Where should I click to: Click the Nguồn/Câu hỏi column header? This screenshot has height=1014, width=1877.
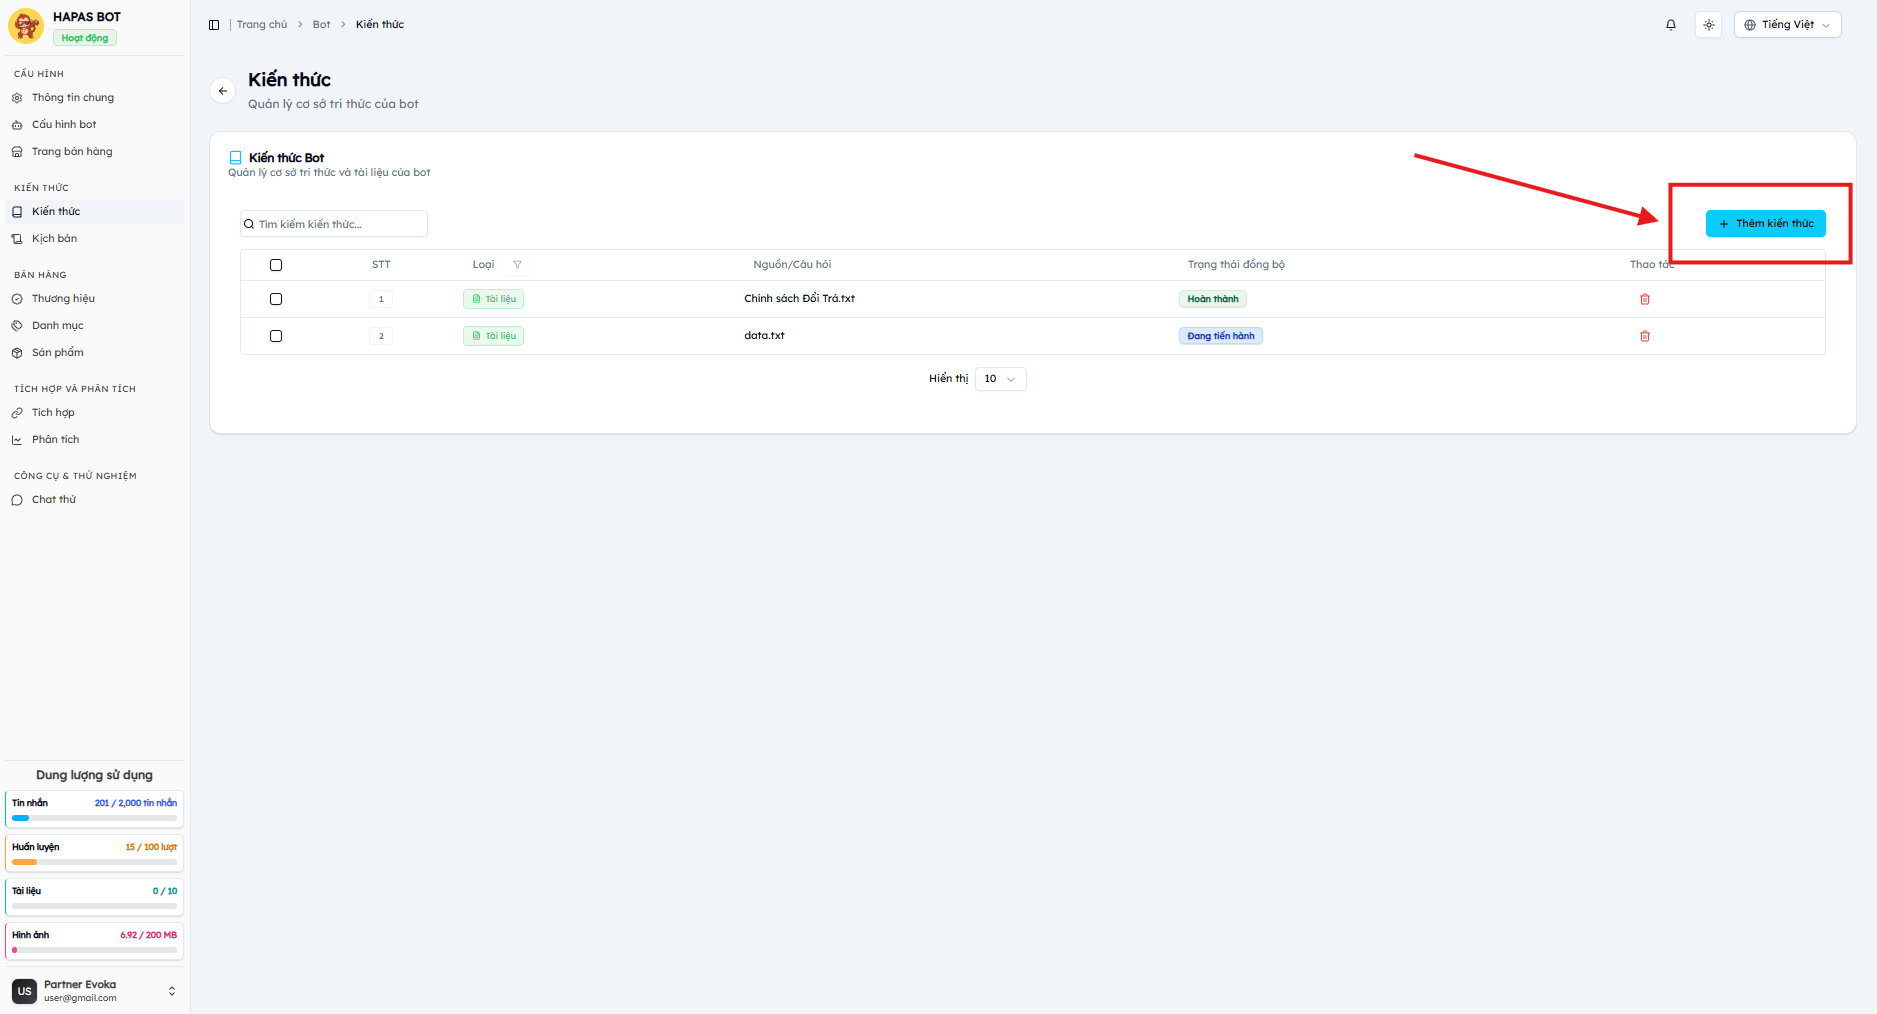(792, 265)
